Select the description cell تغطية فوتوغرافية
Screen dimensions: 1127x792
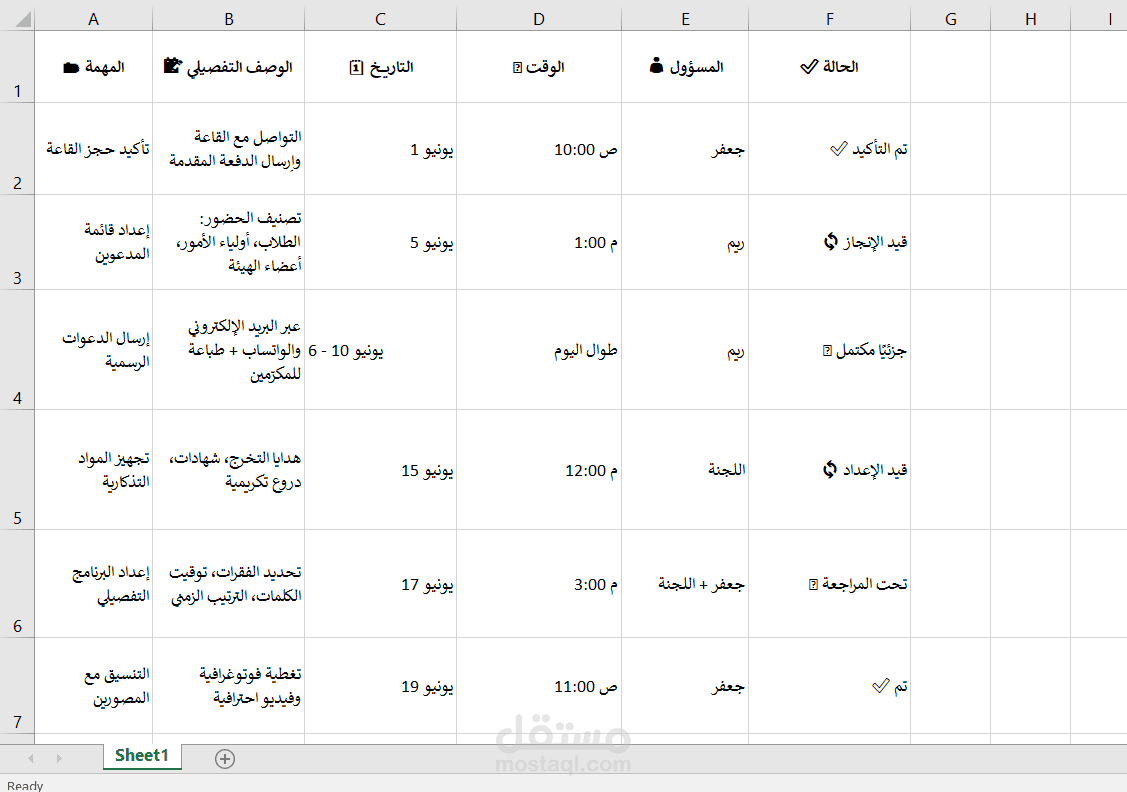(x=229, y=686)
